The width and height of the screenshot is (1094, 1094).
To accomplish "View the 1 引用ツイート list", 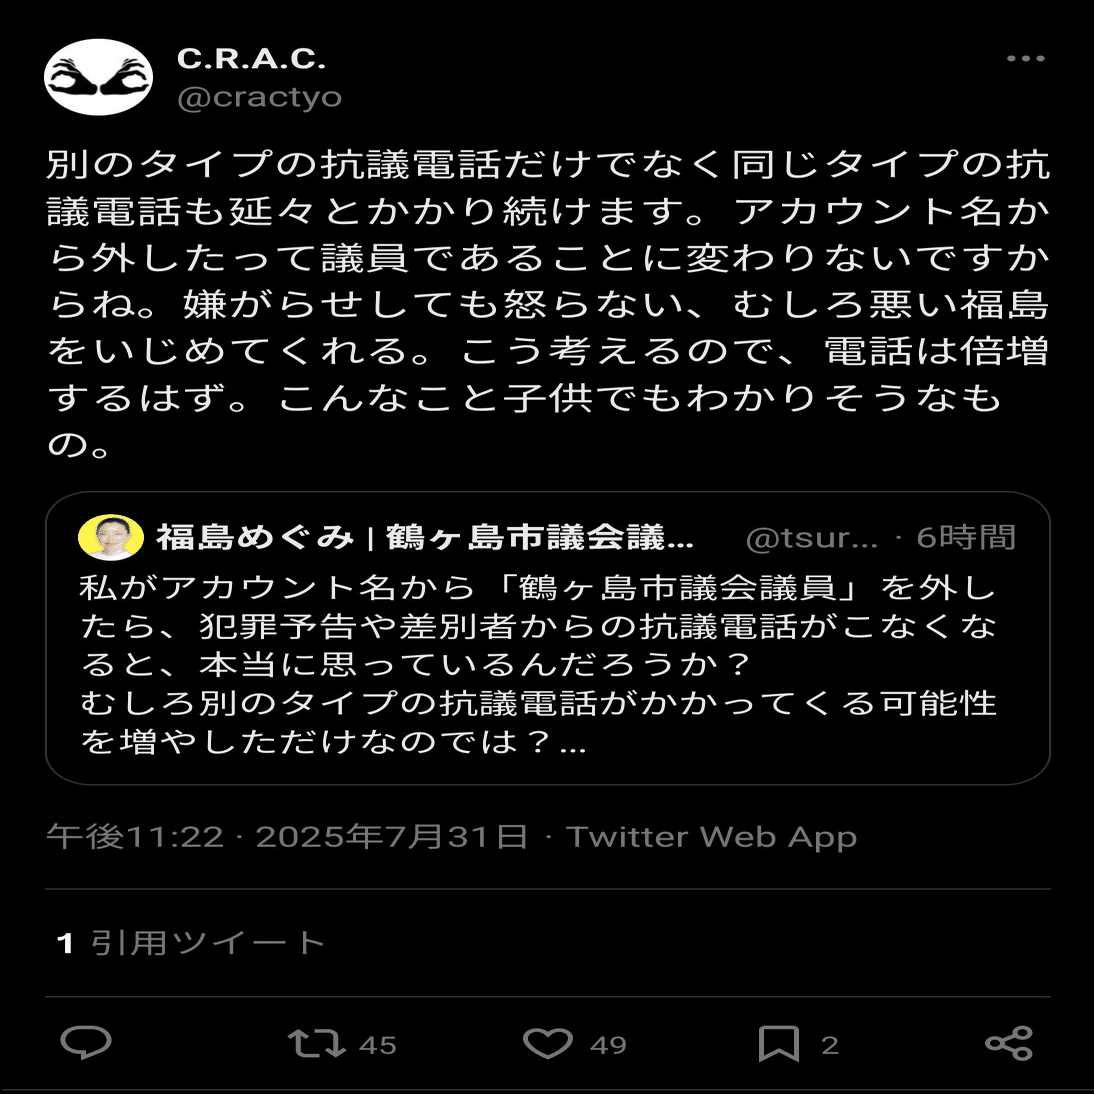I will tap(190, 943).
